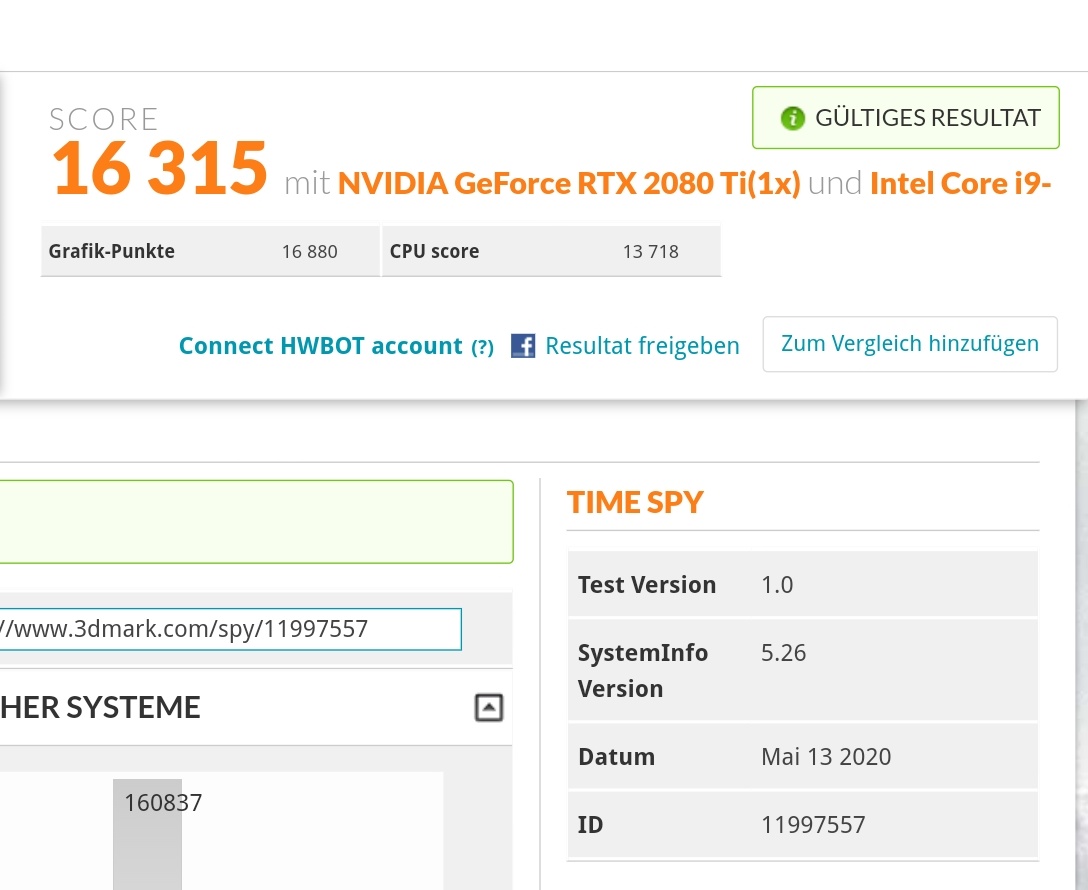This screenshot has width=1088, height=890.
Task: Click the gray chart bar labeled 160837
Action: click(147, 835)
